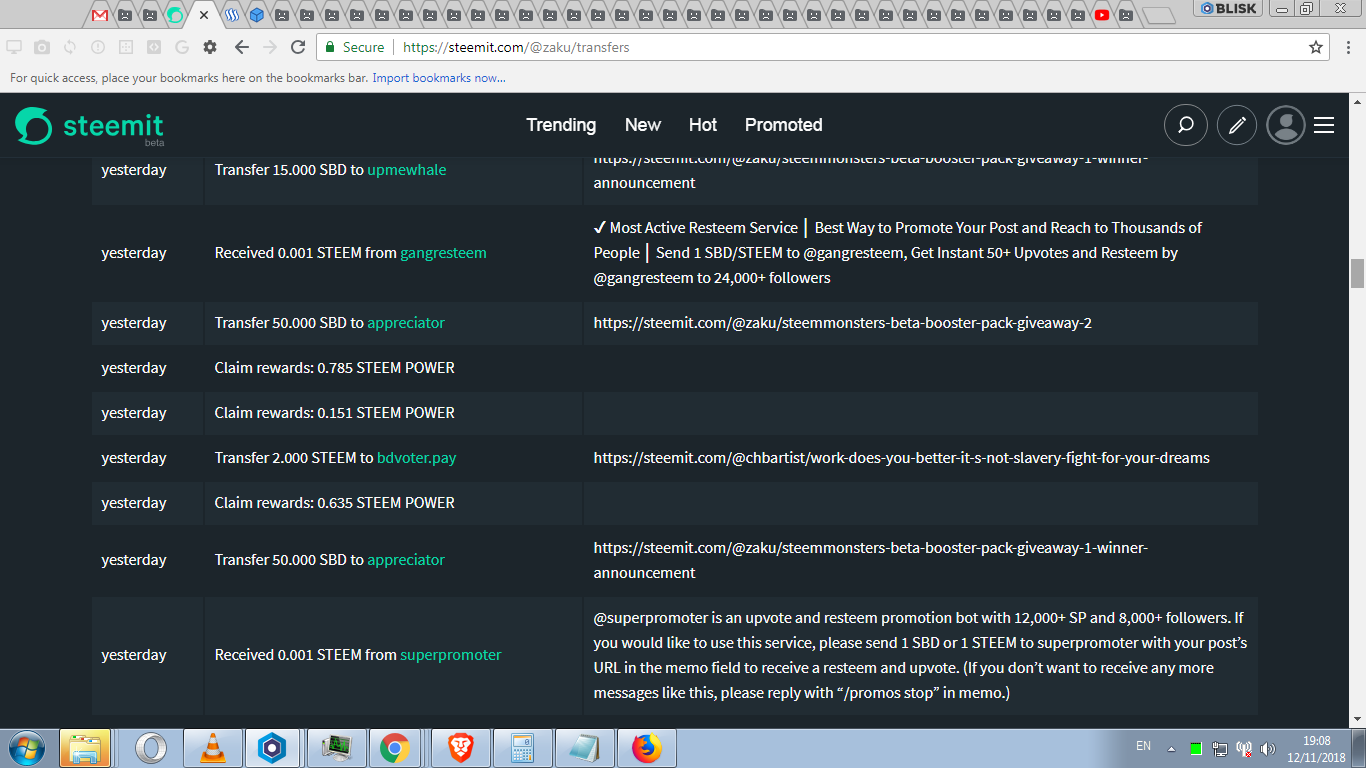This screenshot has height=768, width=1366.
Task: Click the 'Claim rewards: 0.635 STEEM POWER' entry
Action: tap(335, 503)
